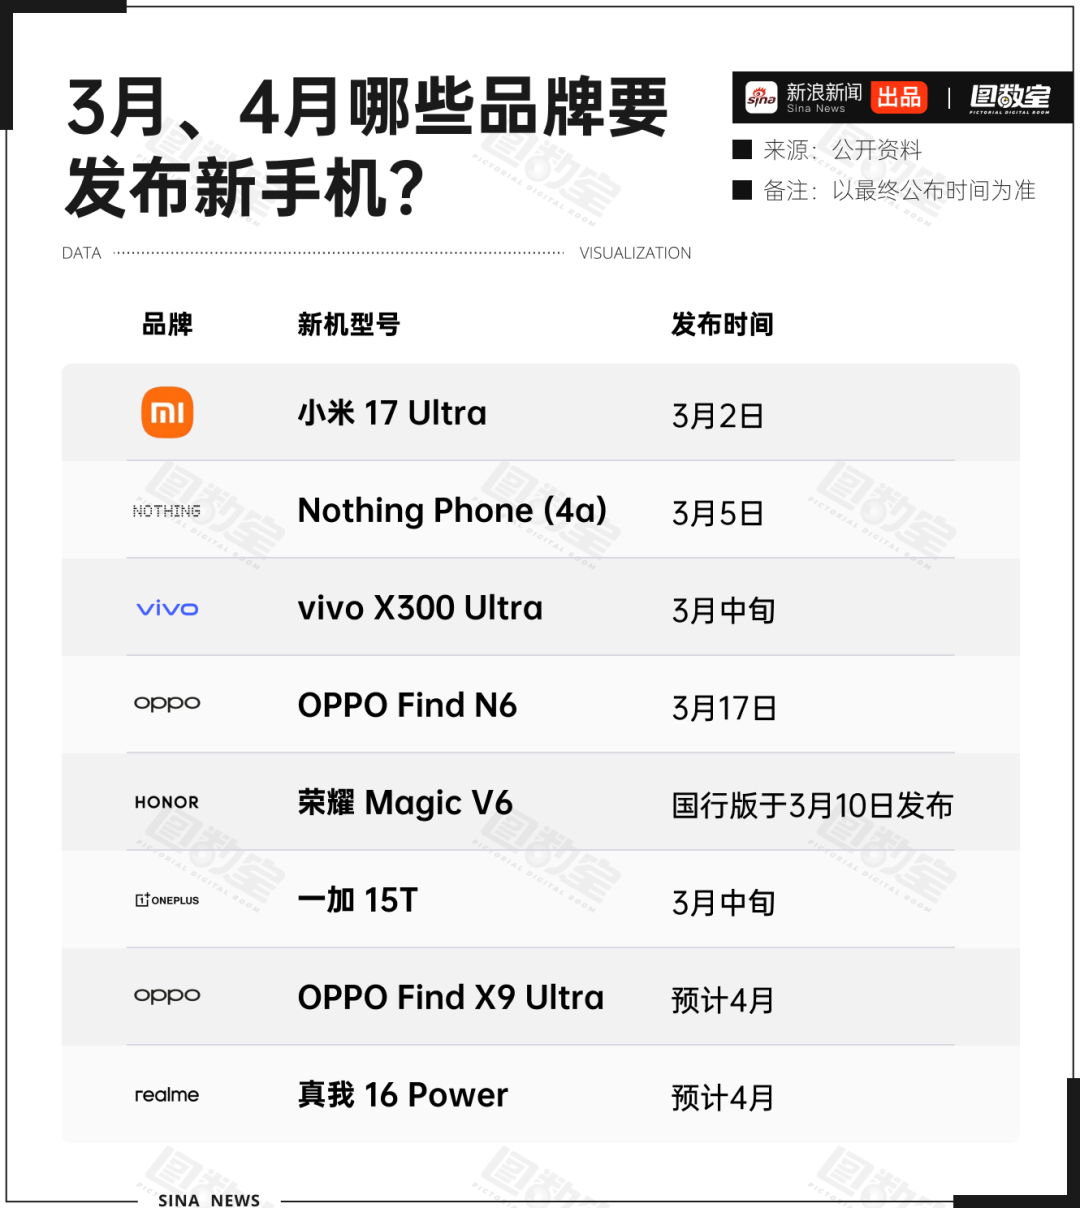The image size is (1080, 1208).
Task: Click the OPPO logo beside Find X9 Ultra
Action: pos(167,996)
